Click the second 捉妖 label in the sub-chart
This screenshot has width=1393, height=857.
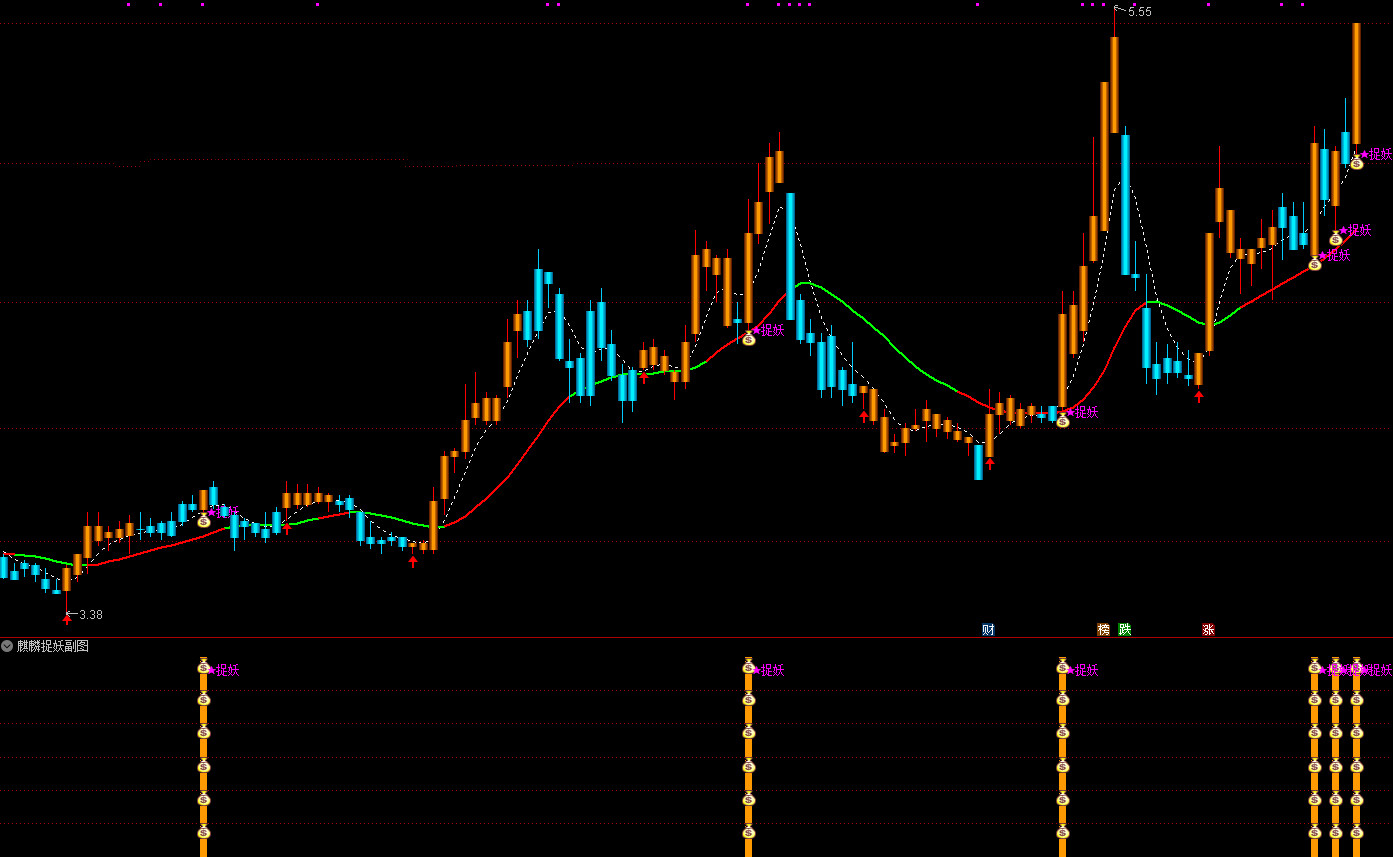point(772,670)
